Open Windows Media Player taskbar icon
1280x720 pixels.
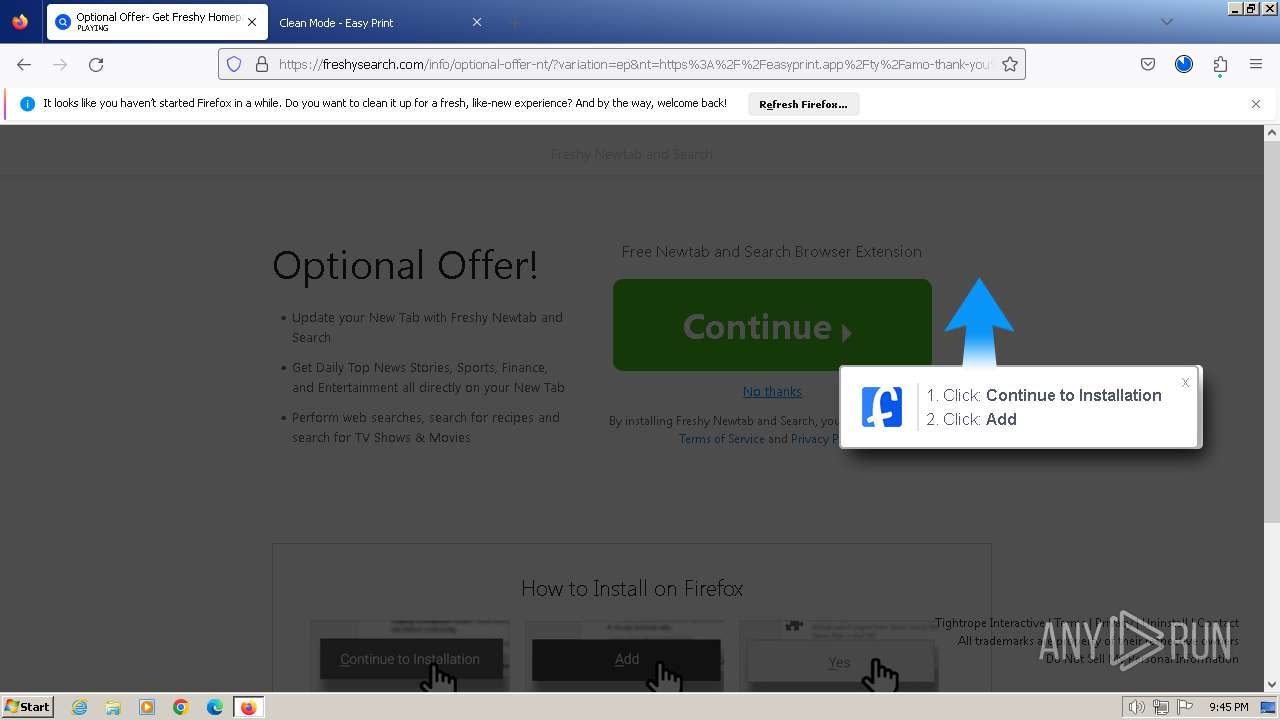147,707
